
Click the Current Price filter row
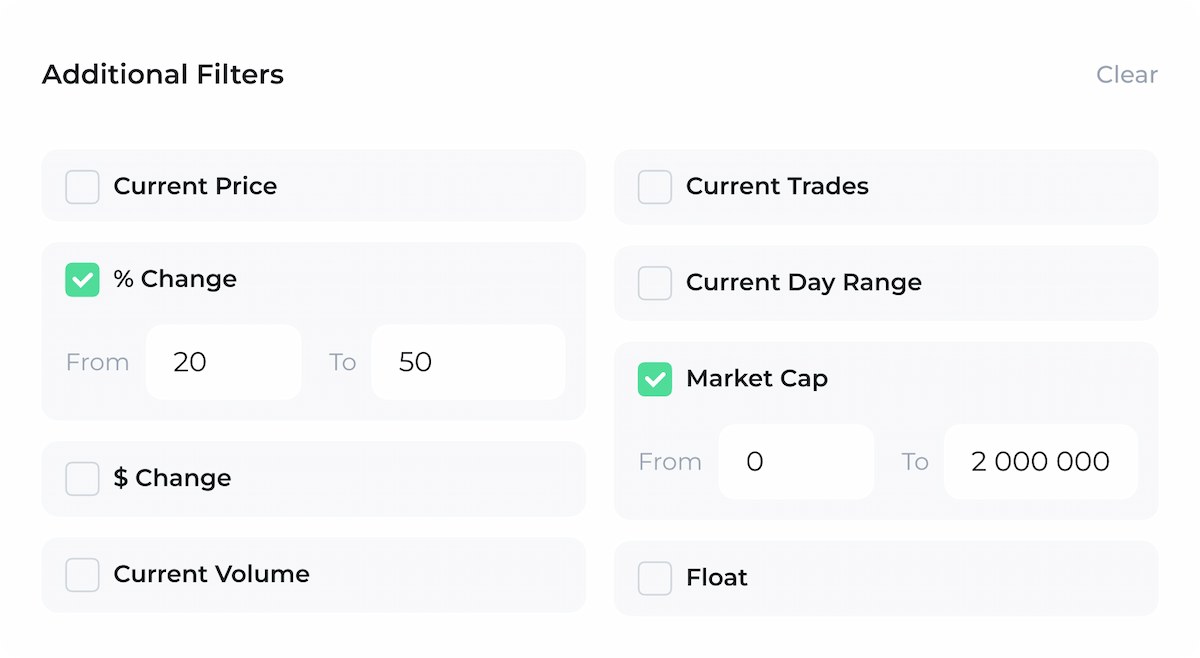[313, 186]
